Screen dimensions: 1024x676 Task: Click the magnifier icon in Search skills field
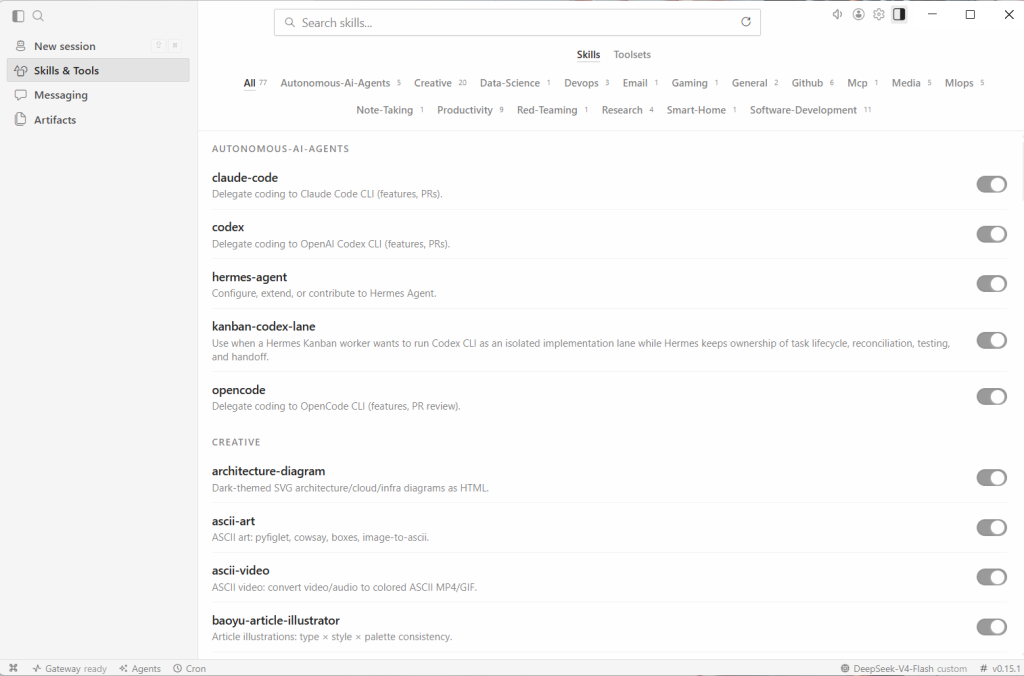click(x=289, y=23)
